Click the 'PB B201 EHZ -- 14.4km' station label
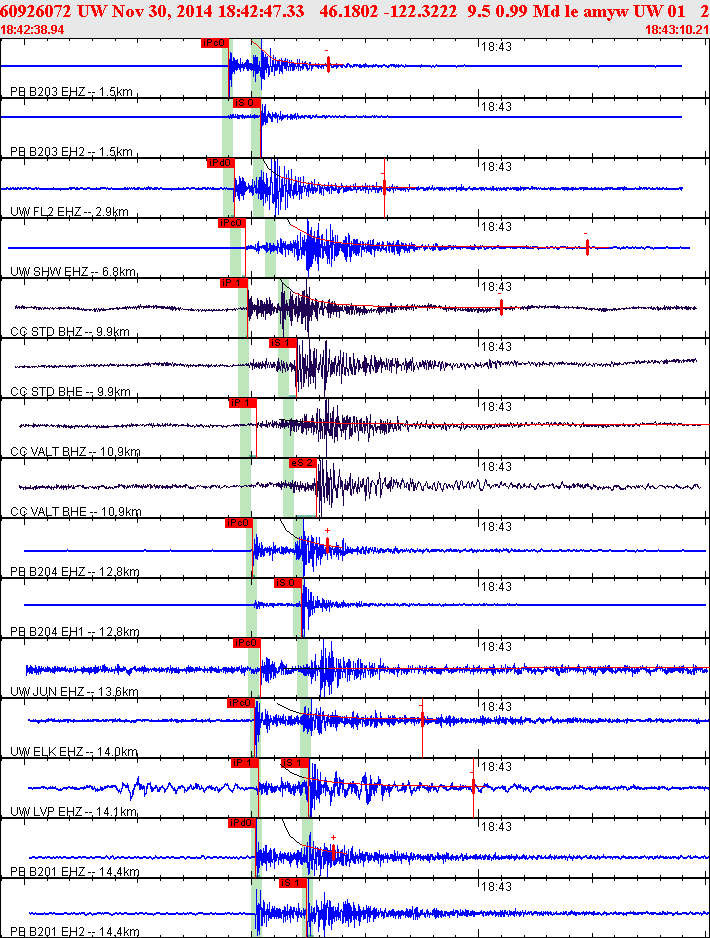This screenshot has width=710, height=938. click(x=75, y=872)
